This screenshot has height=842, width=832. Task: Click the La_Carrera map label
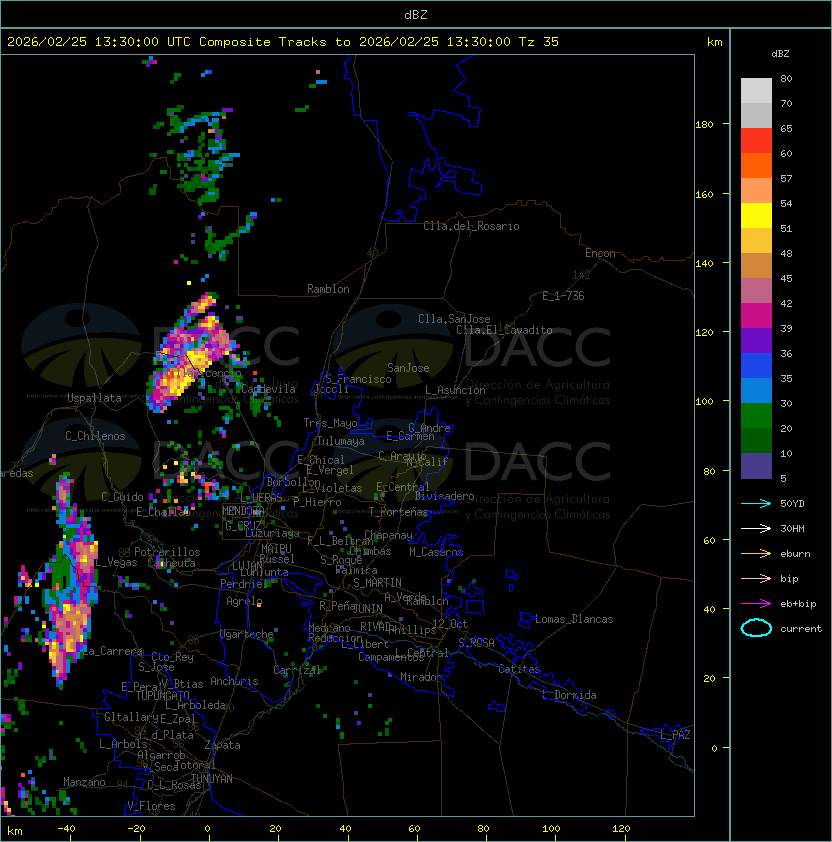(113, 651)
